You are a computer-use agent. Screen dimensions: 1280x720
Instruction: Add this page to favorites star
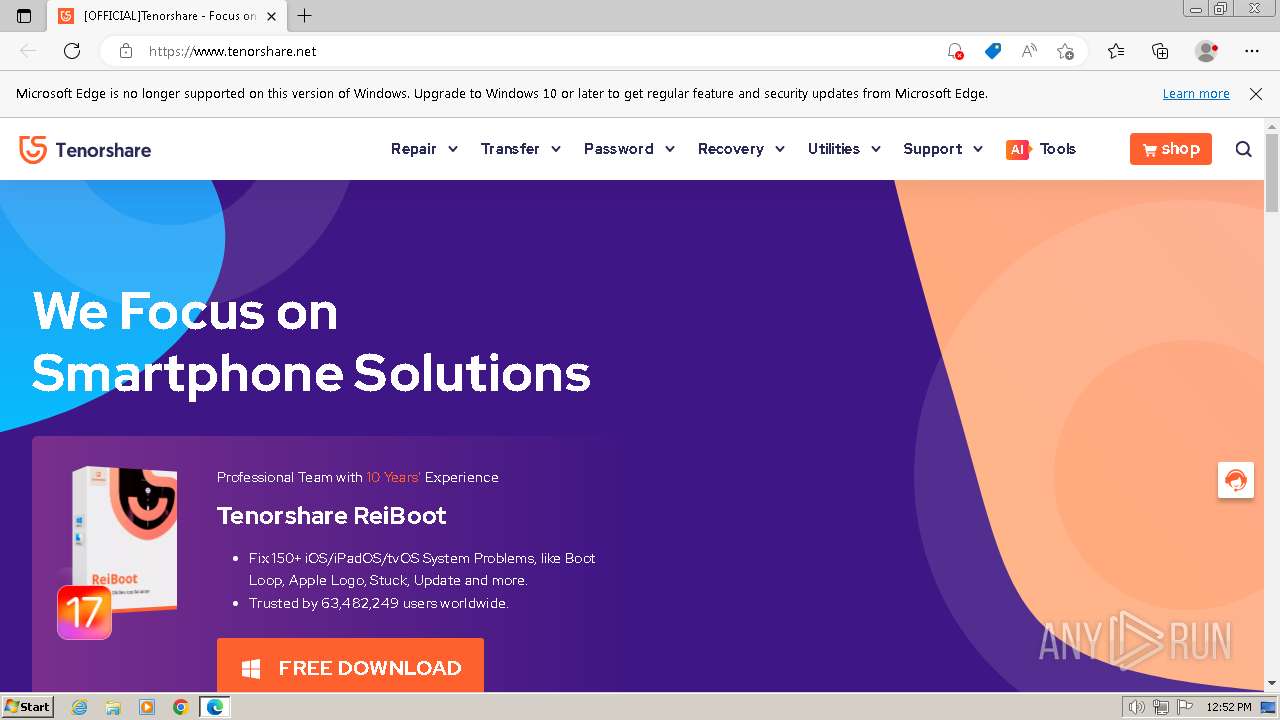(x=1065, y=51)
